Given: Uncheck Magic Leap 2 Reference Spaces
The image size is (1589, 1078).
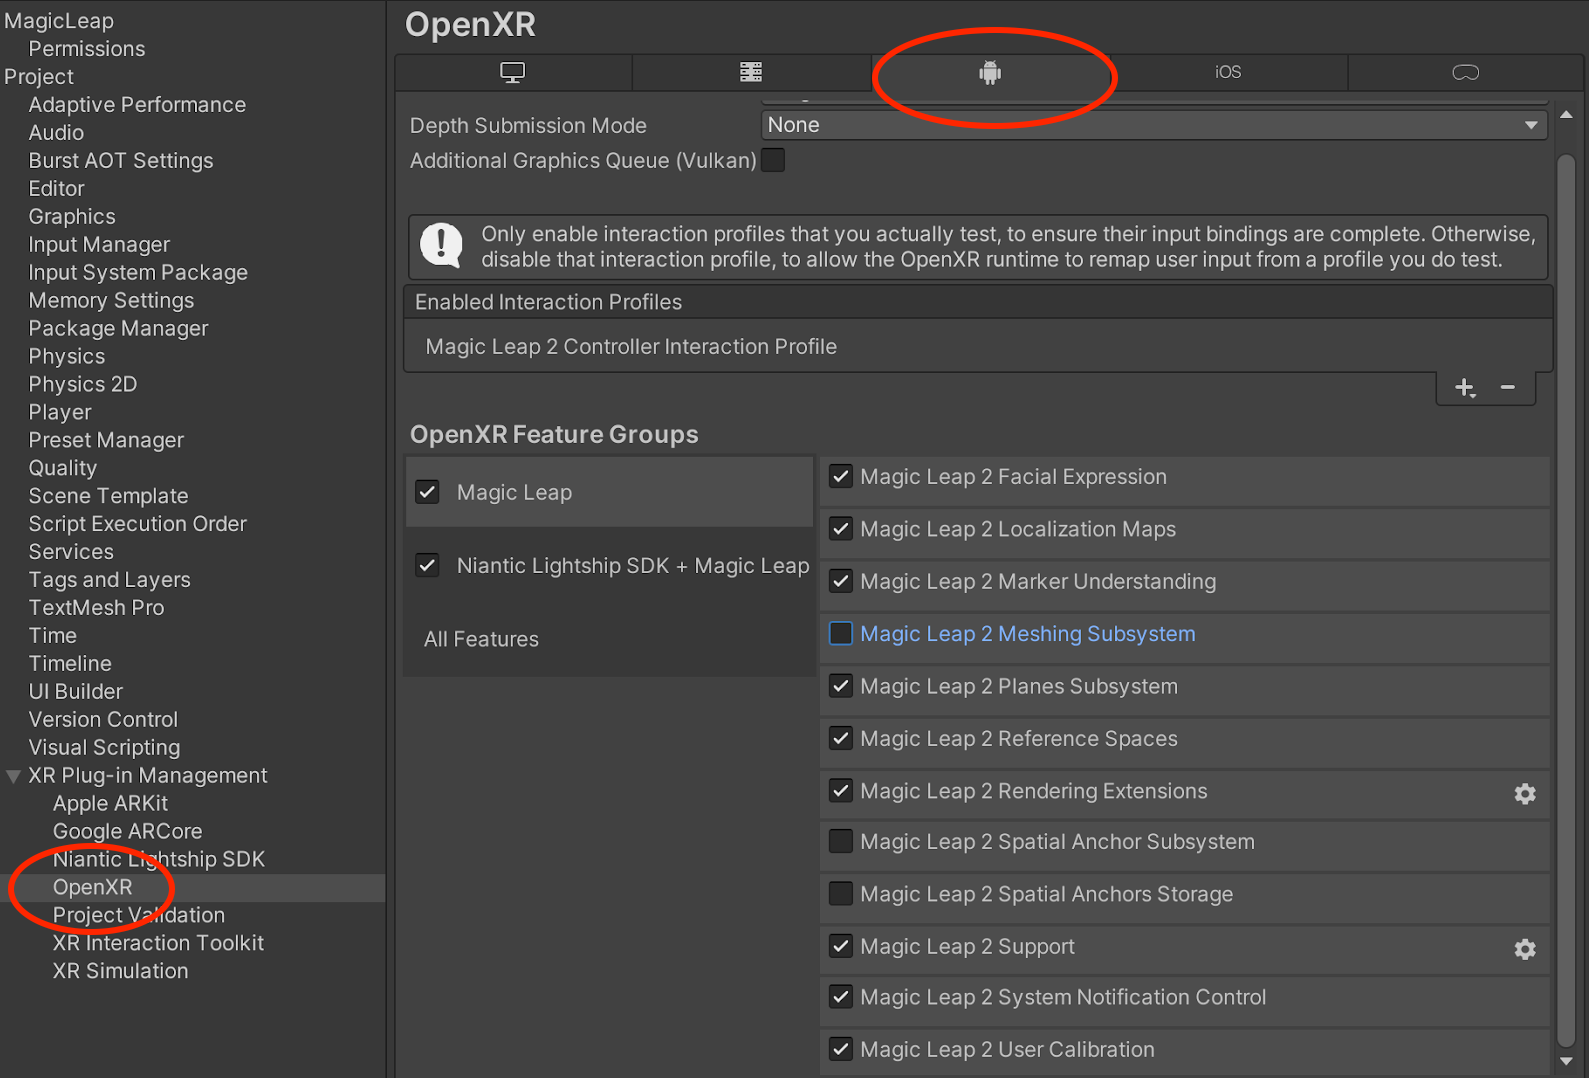Looking at the screenshot, I should (841, 739).
